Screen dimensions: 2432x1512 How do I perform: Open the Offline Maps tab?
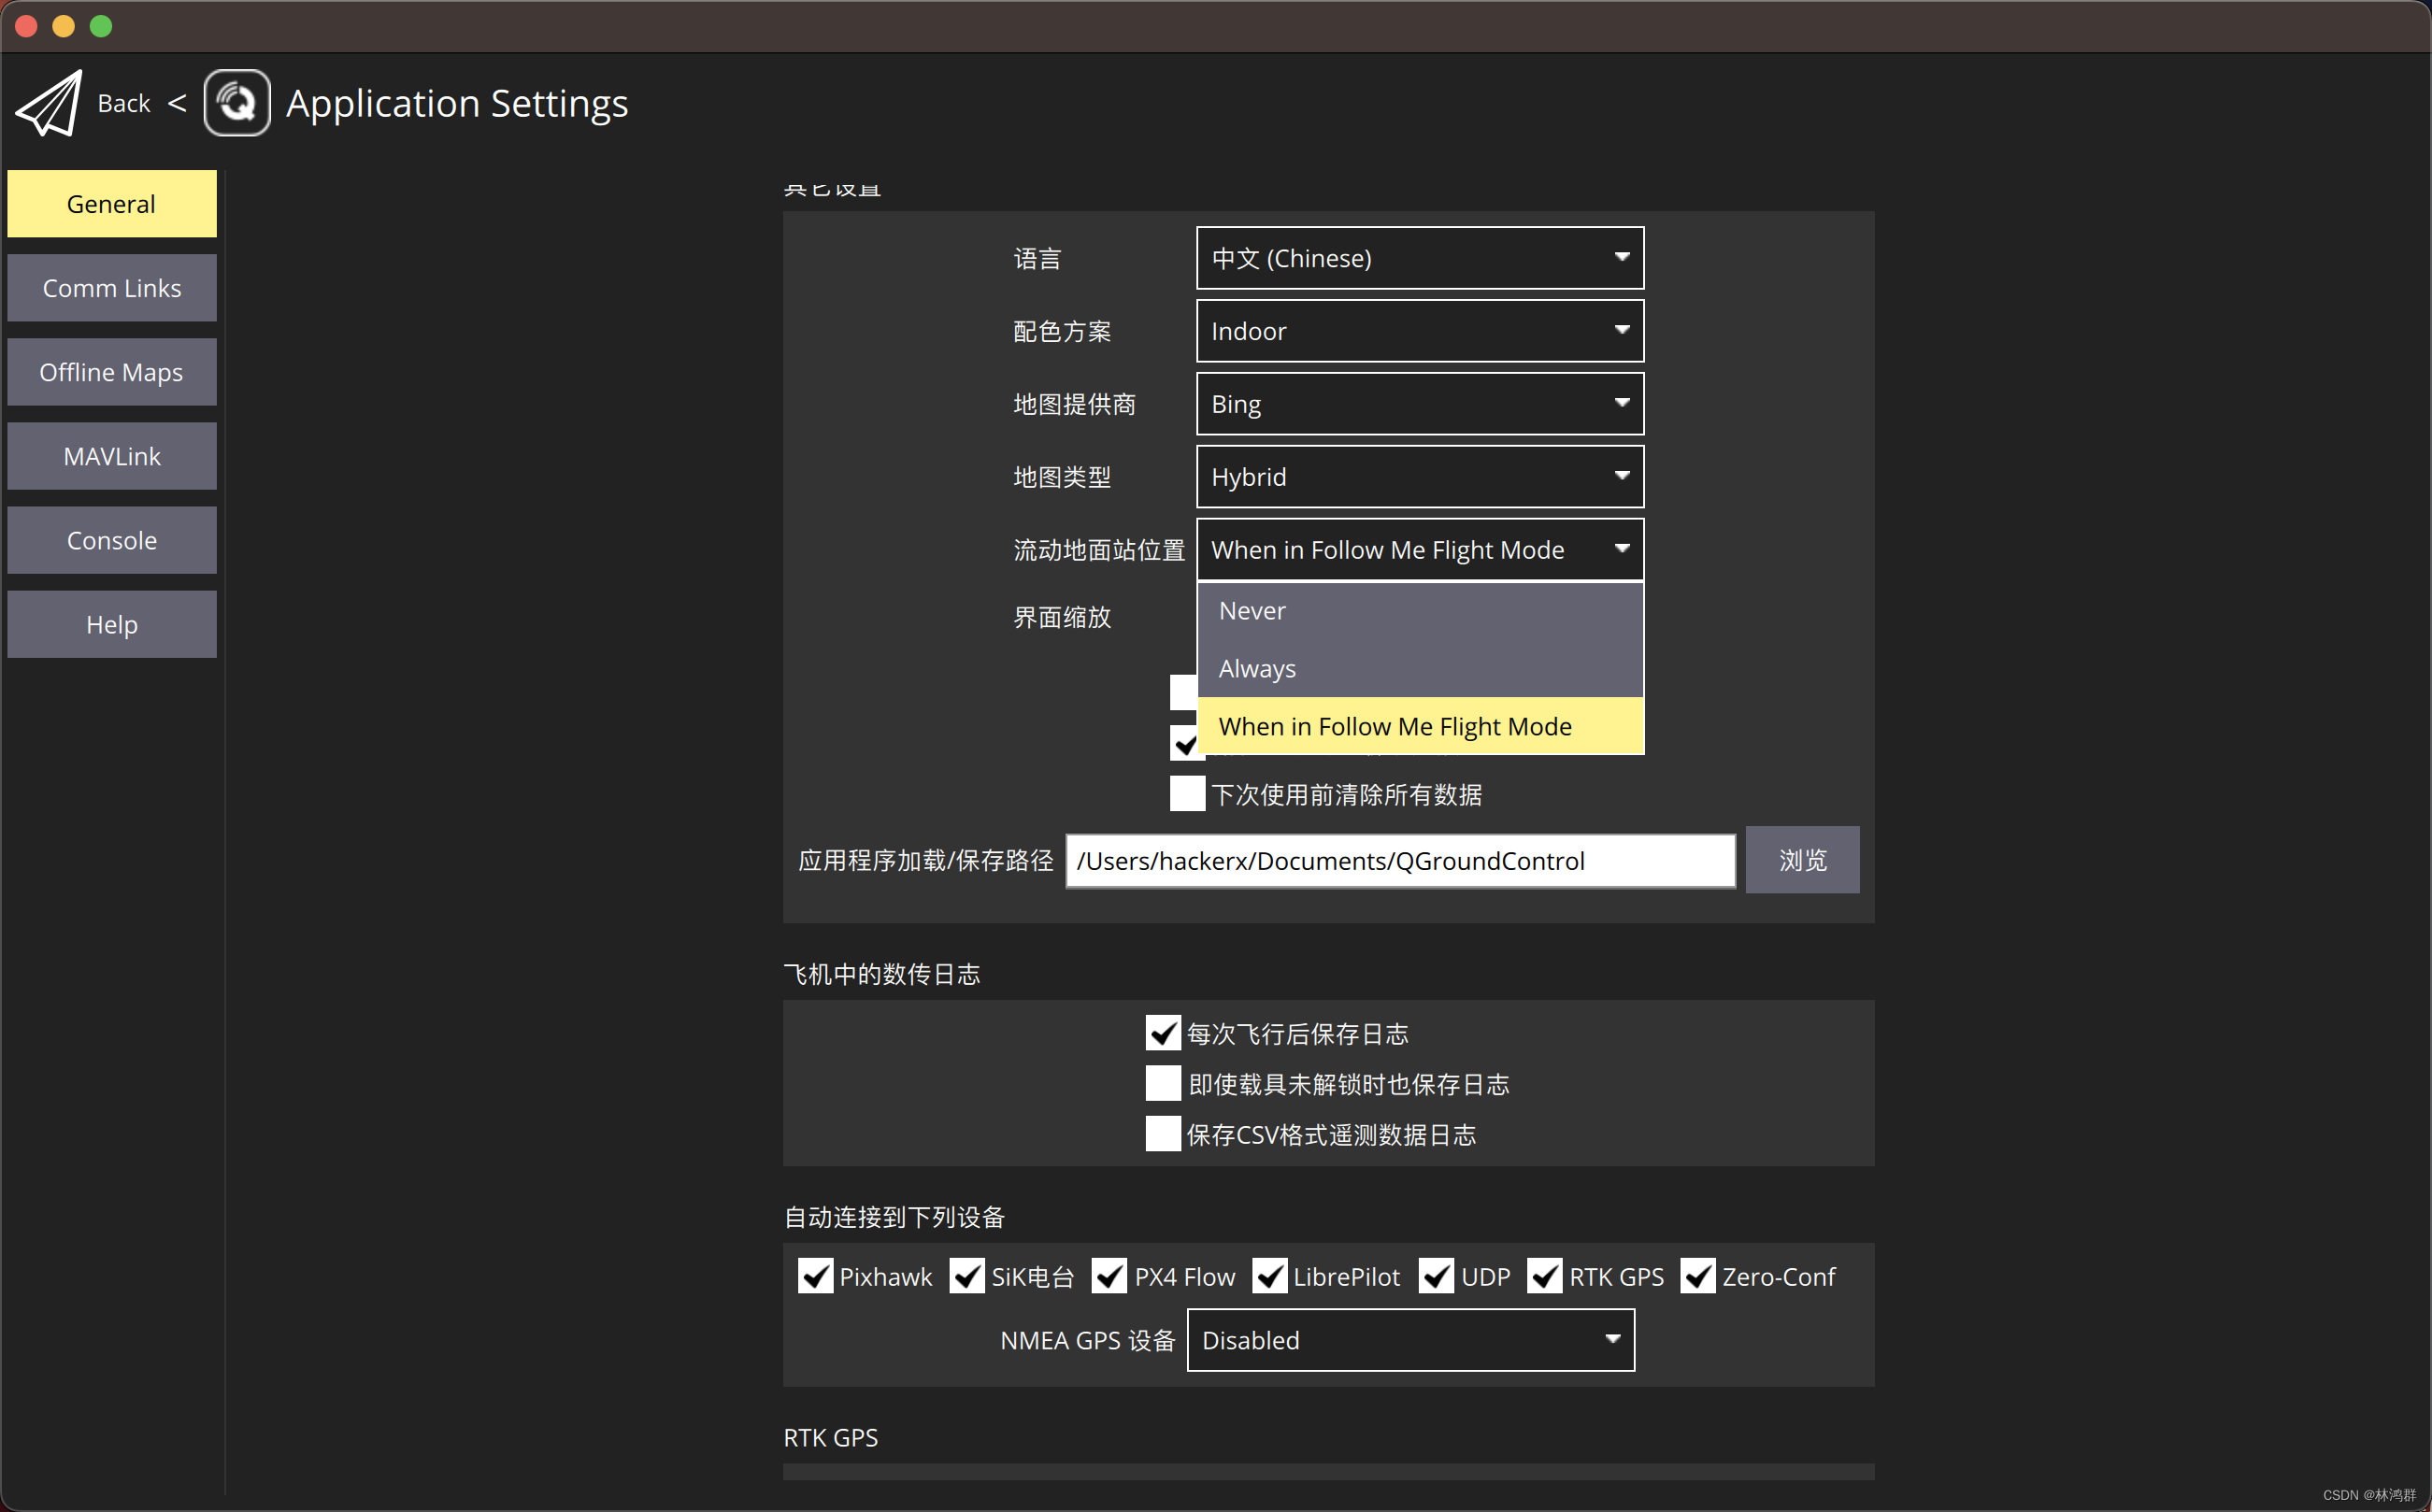pyautogui.click(x=112, y=372)
